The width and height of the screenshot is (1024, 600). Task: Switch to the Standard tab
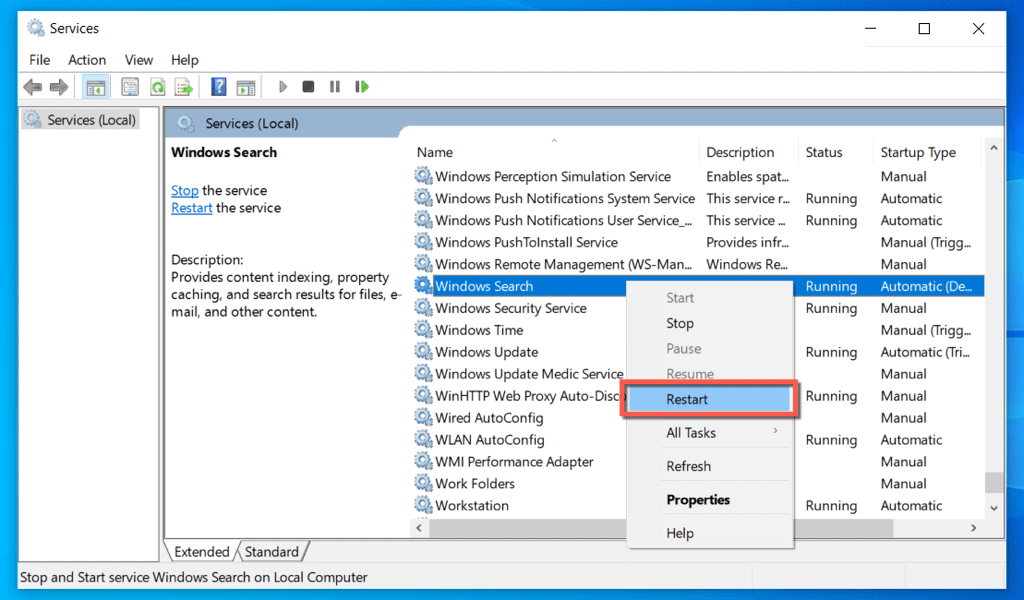(x=272, y=552)
